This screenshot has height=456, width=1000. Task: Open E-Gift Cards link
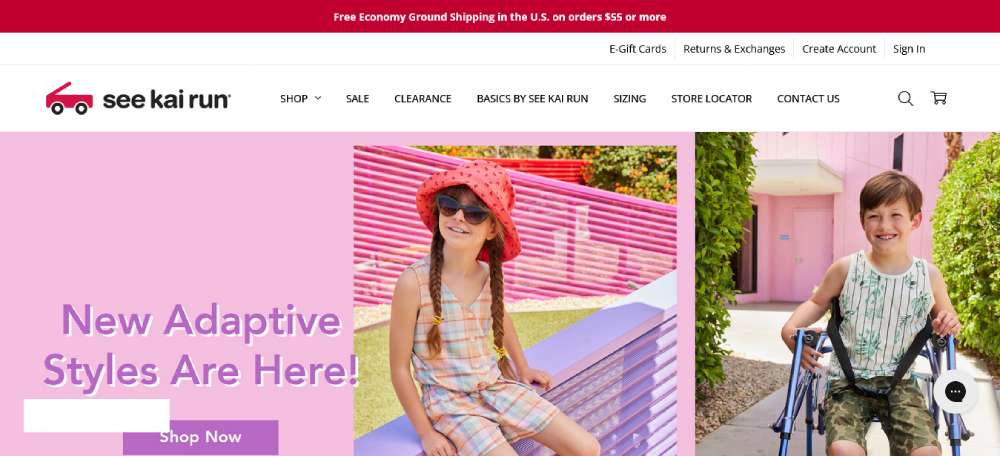638,49
